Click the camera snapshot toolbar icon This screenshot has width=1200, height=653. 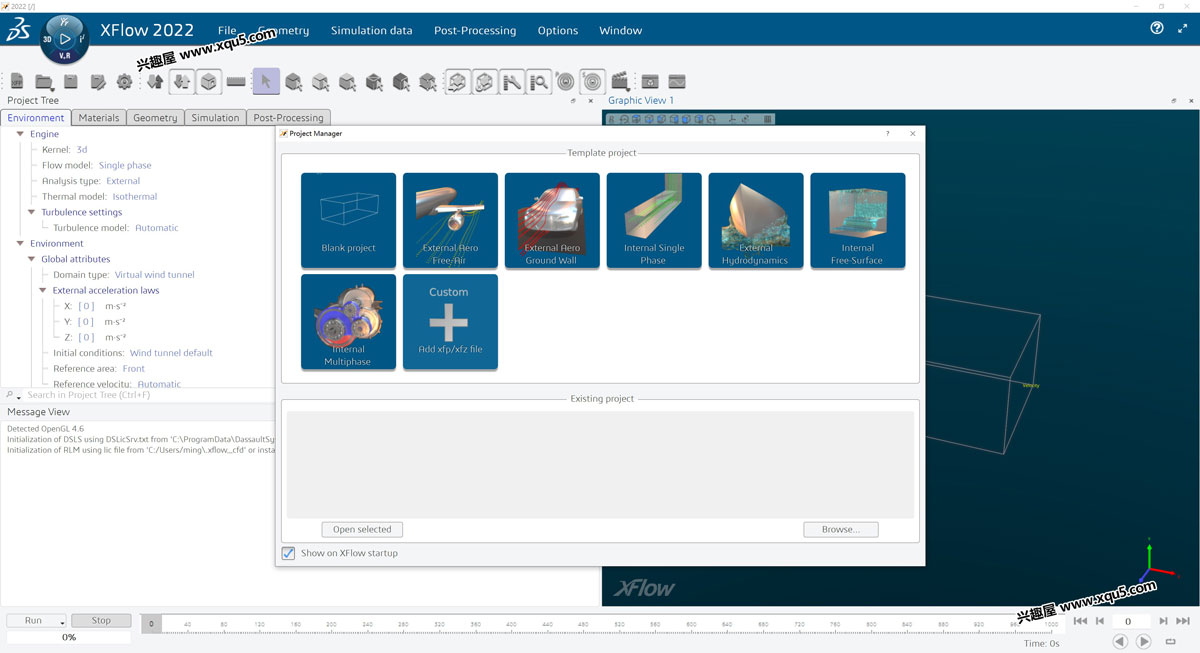click(650, 82)
